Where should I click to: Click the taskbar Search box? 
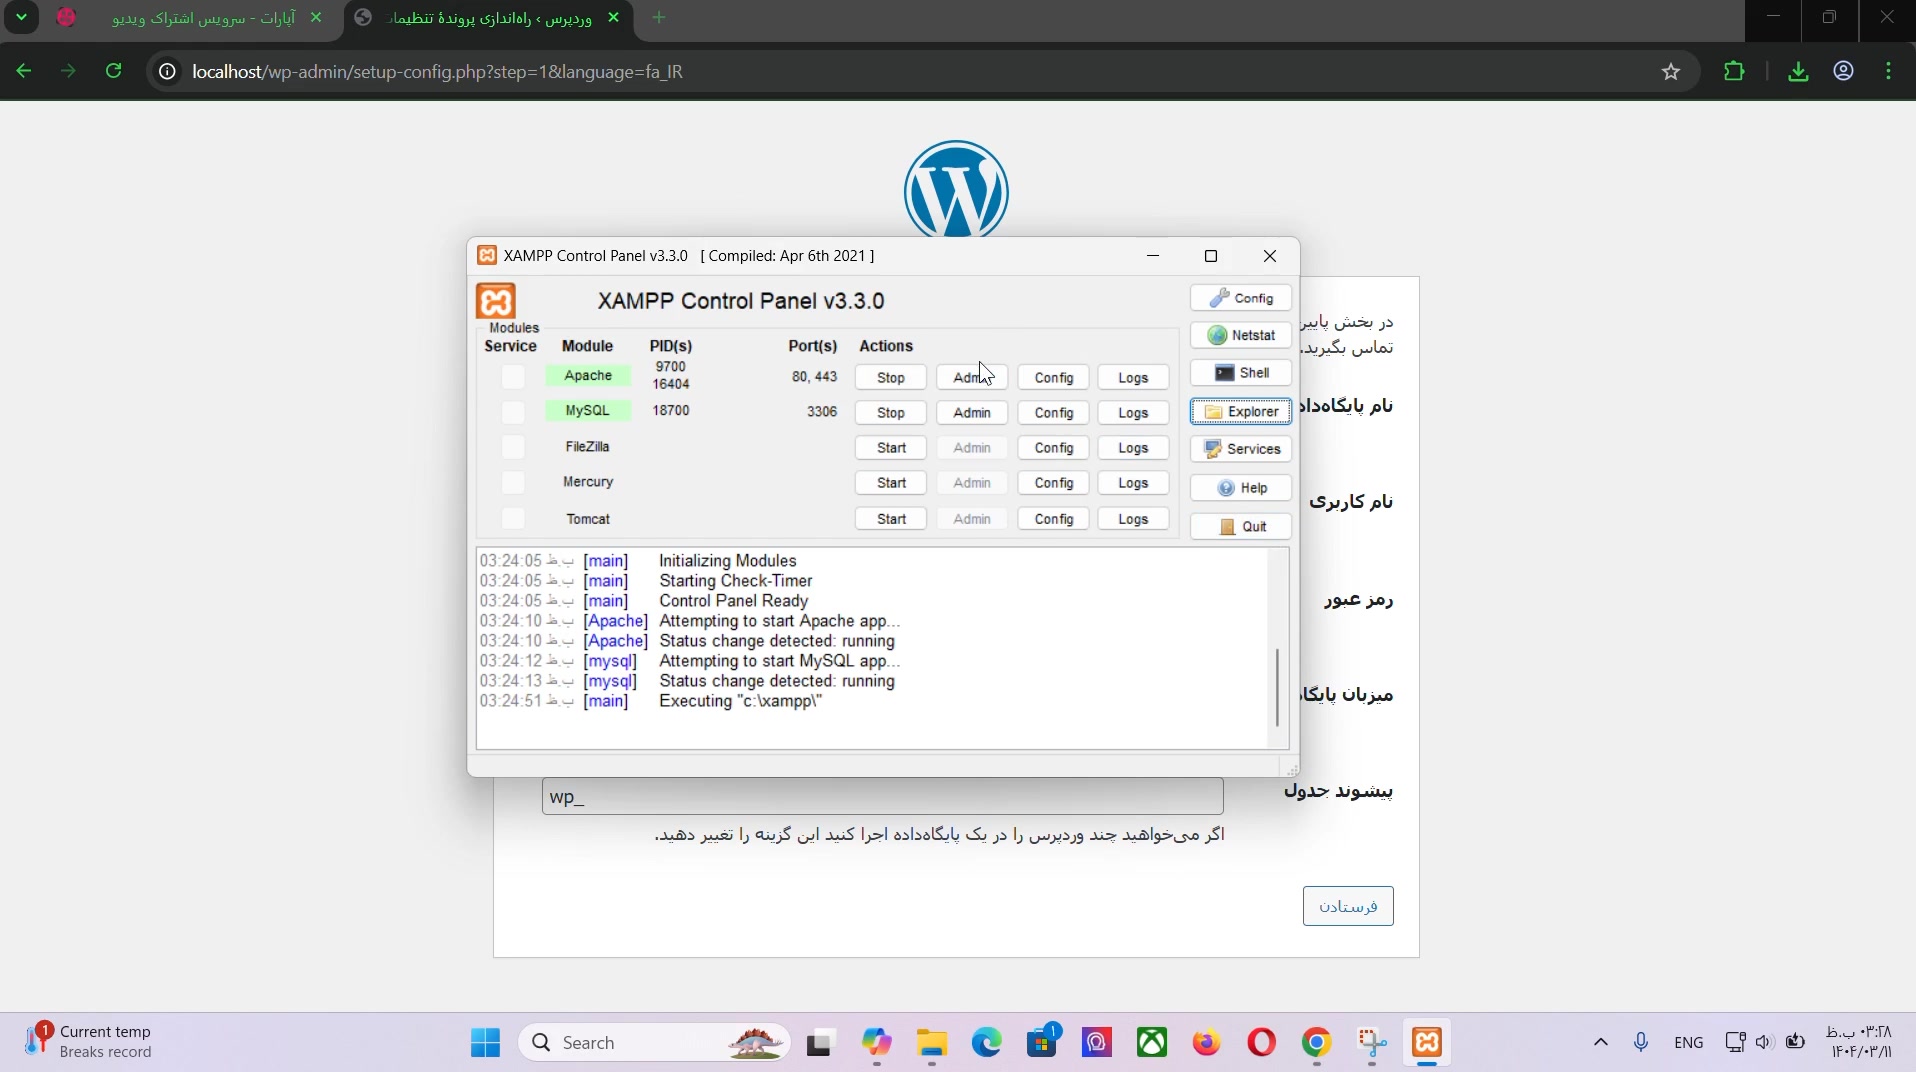click(654, 1043)
